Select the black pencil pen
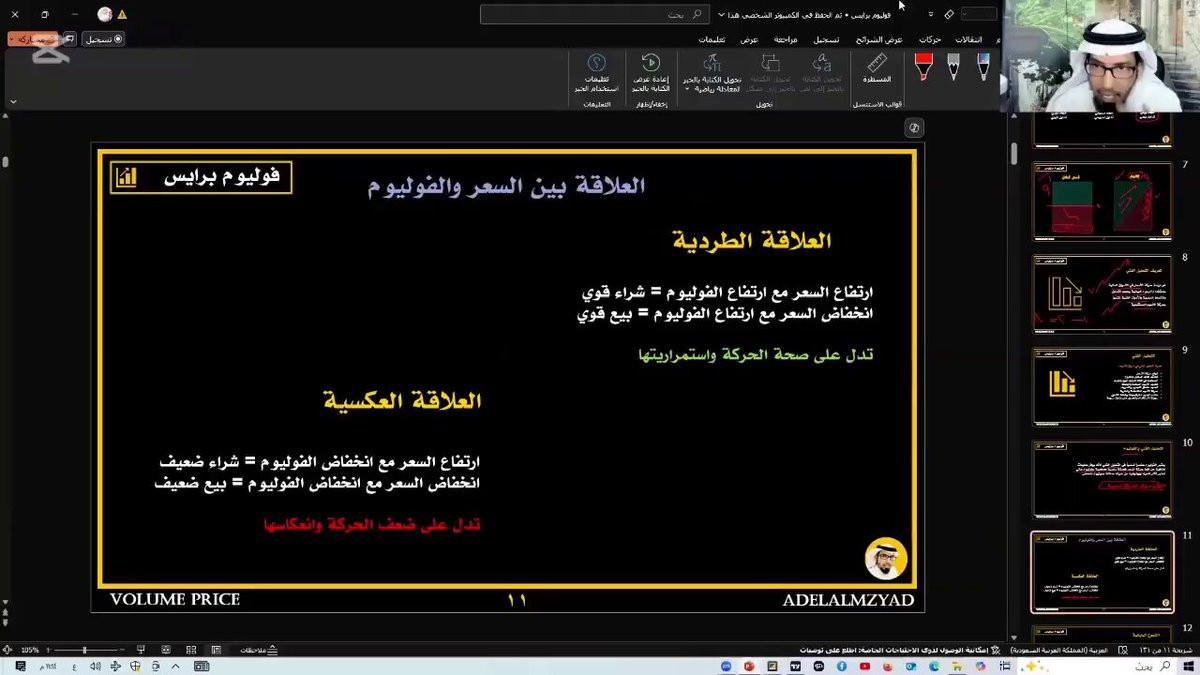Image resolution: width=1200 pixels, height=675 pixels. 953,69
